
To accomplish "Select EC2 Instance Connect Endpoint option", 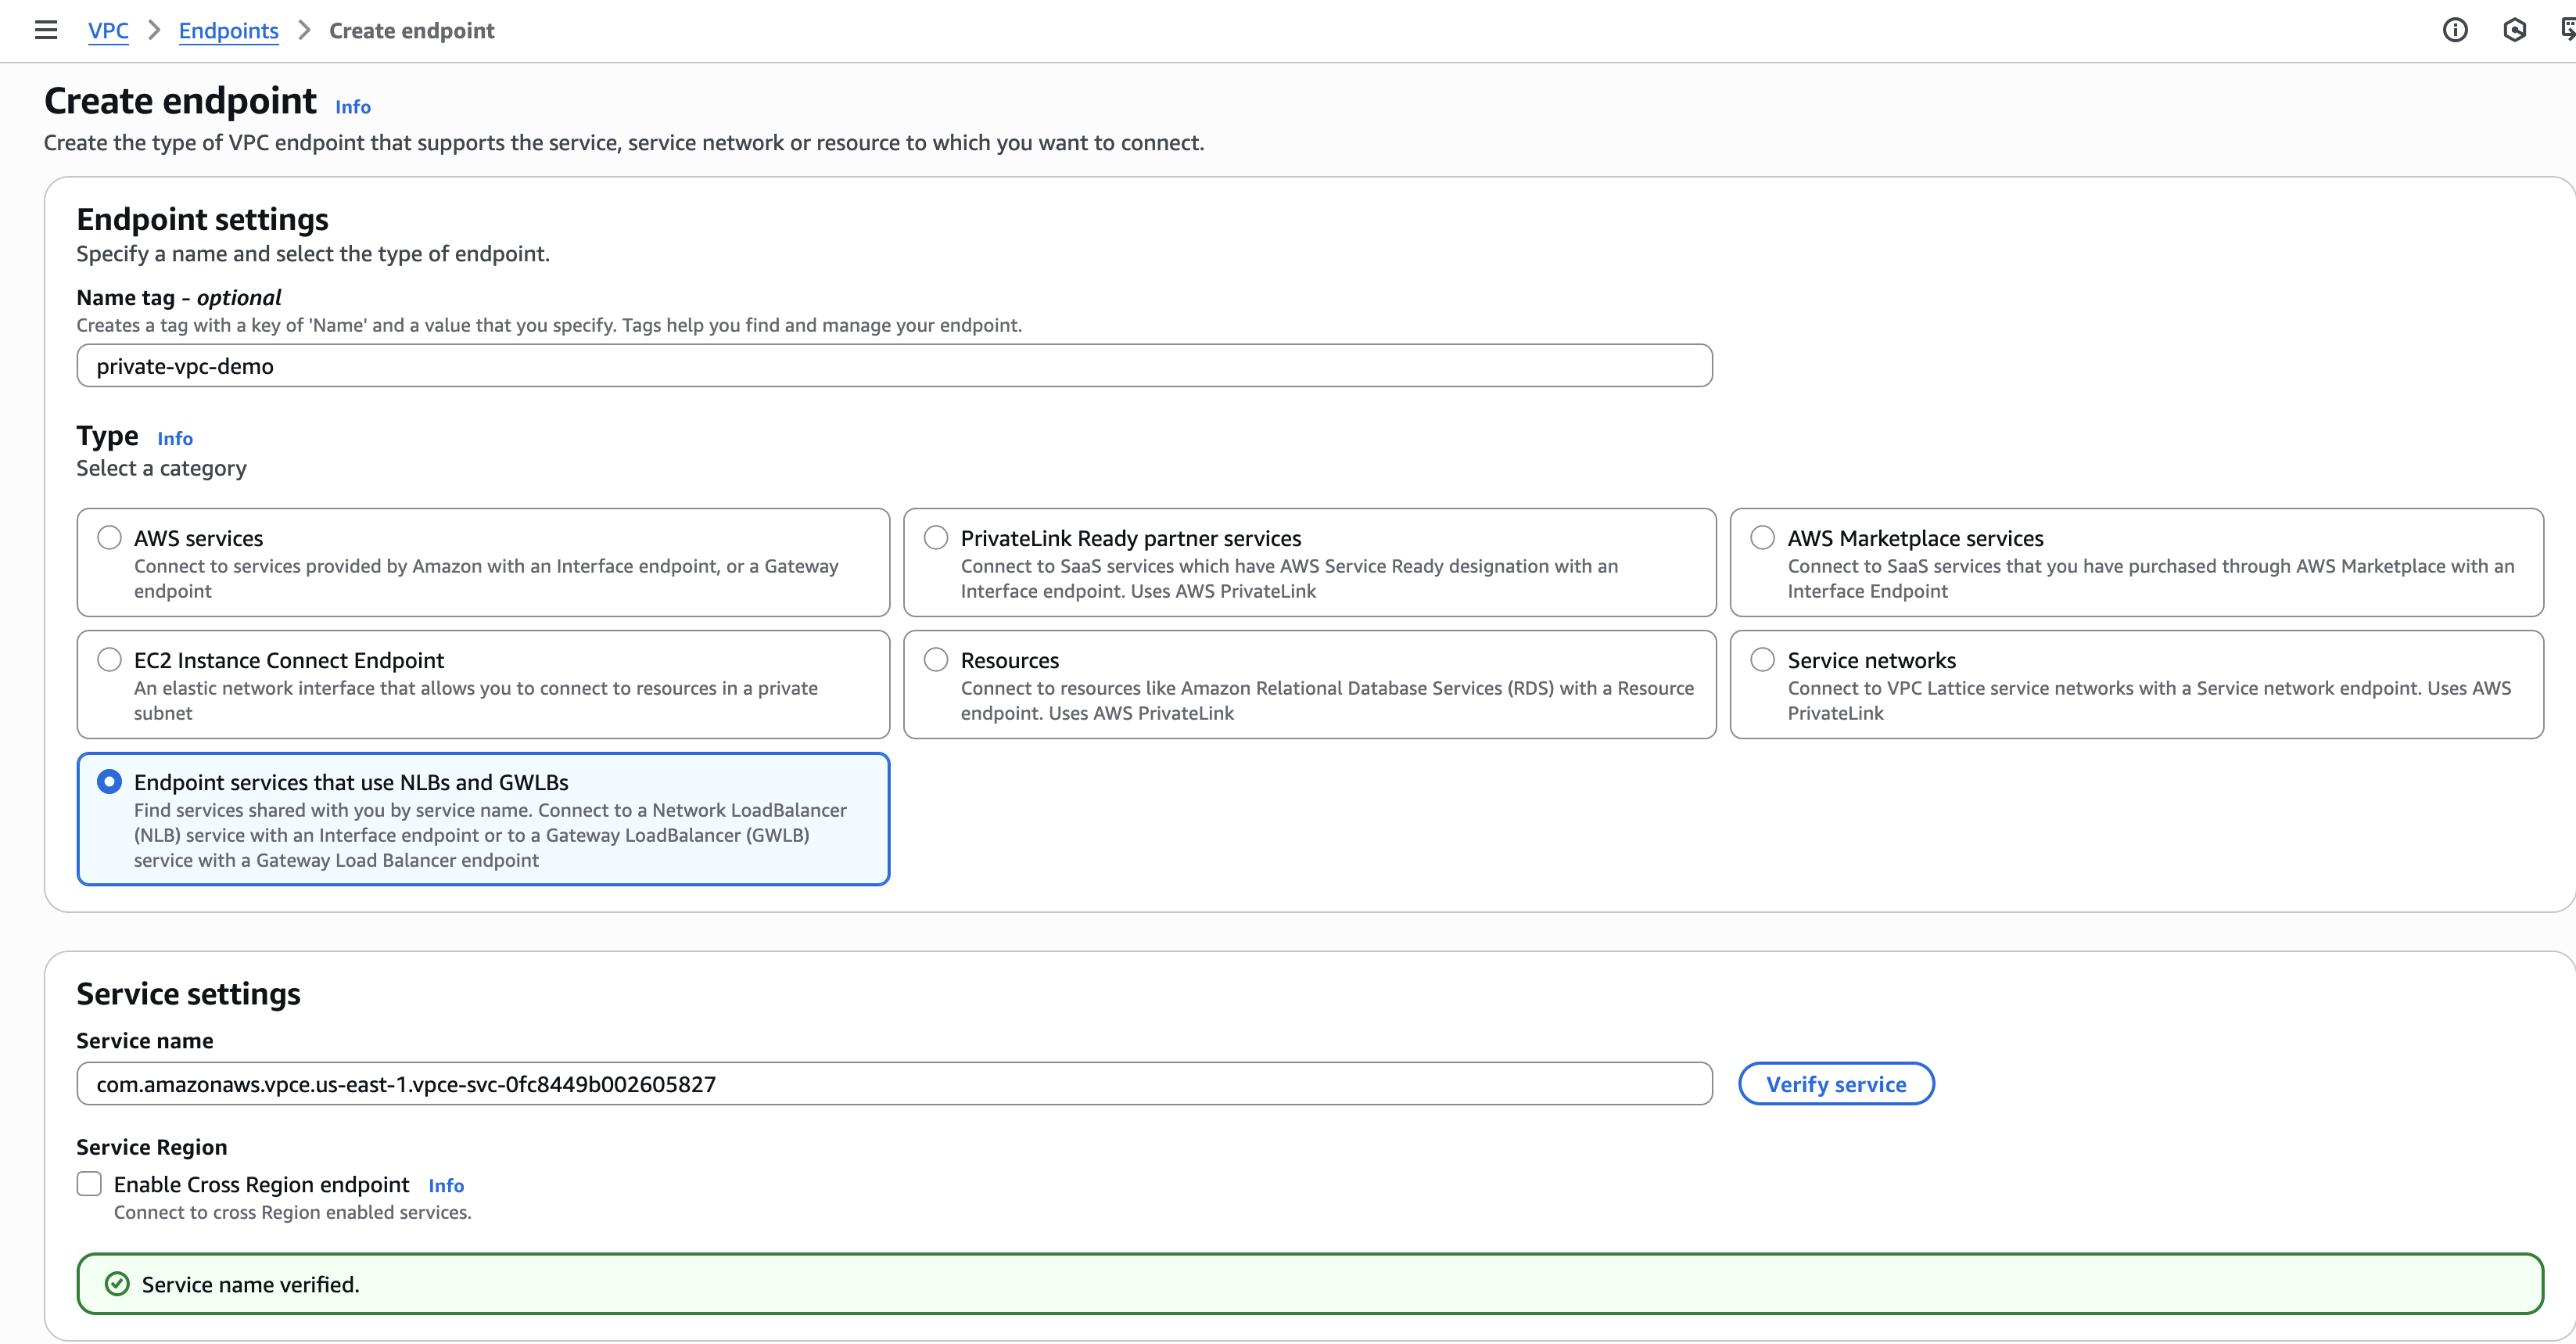I will point(109,660).
